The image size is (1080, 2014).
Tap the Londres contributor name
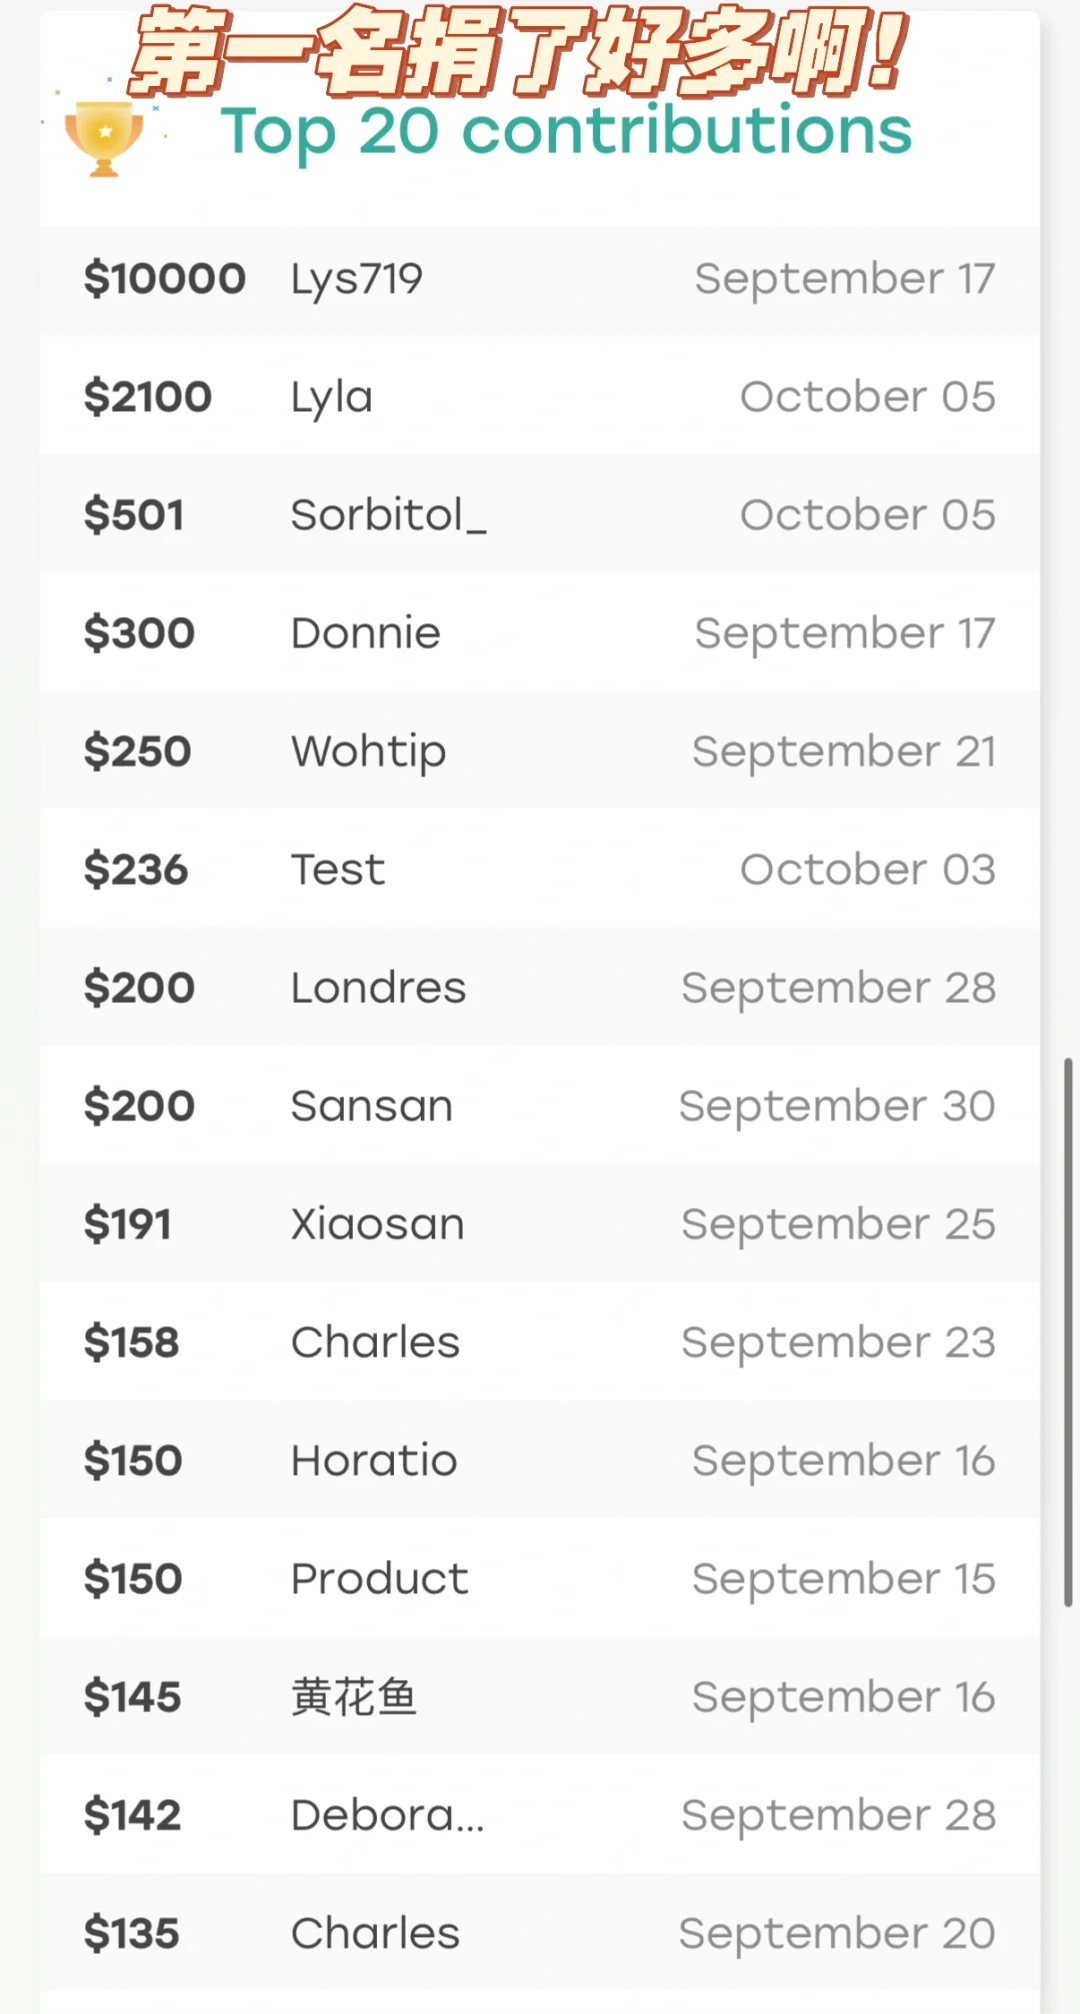[378, 988]
